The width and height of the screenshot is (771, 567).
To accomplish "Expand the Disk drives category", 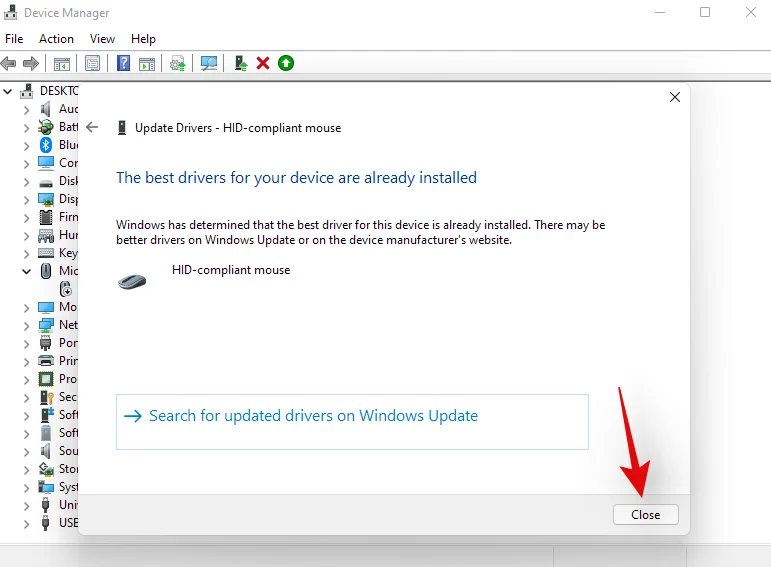I will pyautogui.click(x=27, y=182).
